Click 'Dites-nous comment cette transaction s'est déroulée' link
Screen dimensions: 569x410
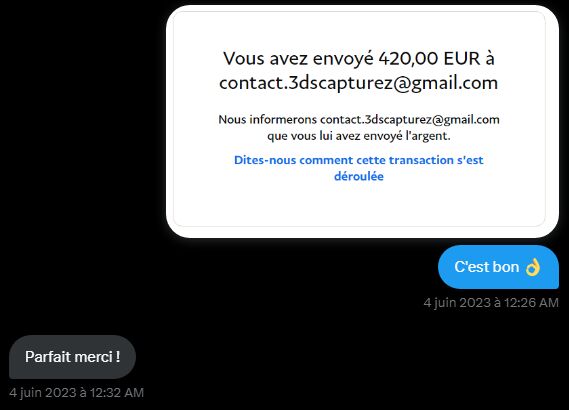pyautogui.click(x=359, y=168)
